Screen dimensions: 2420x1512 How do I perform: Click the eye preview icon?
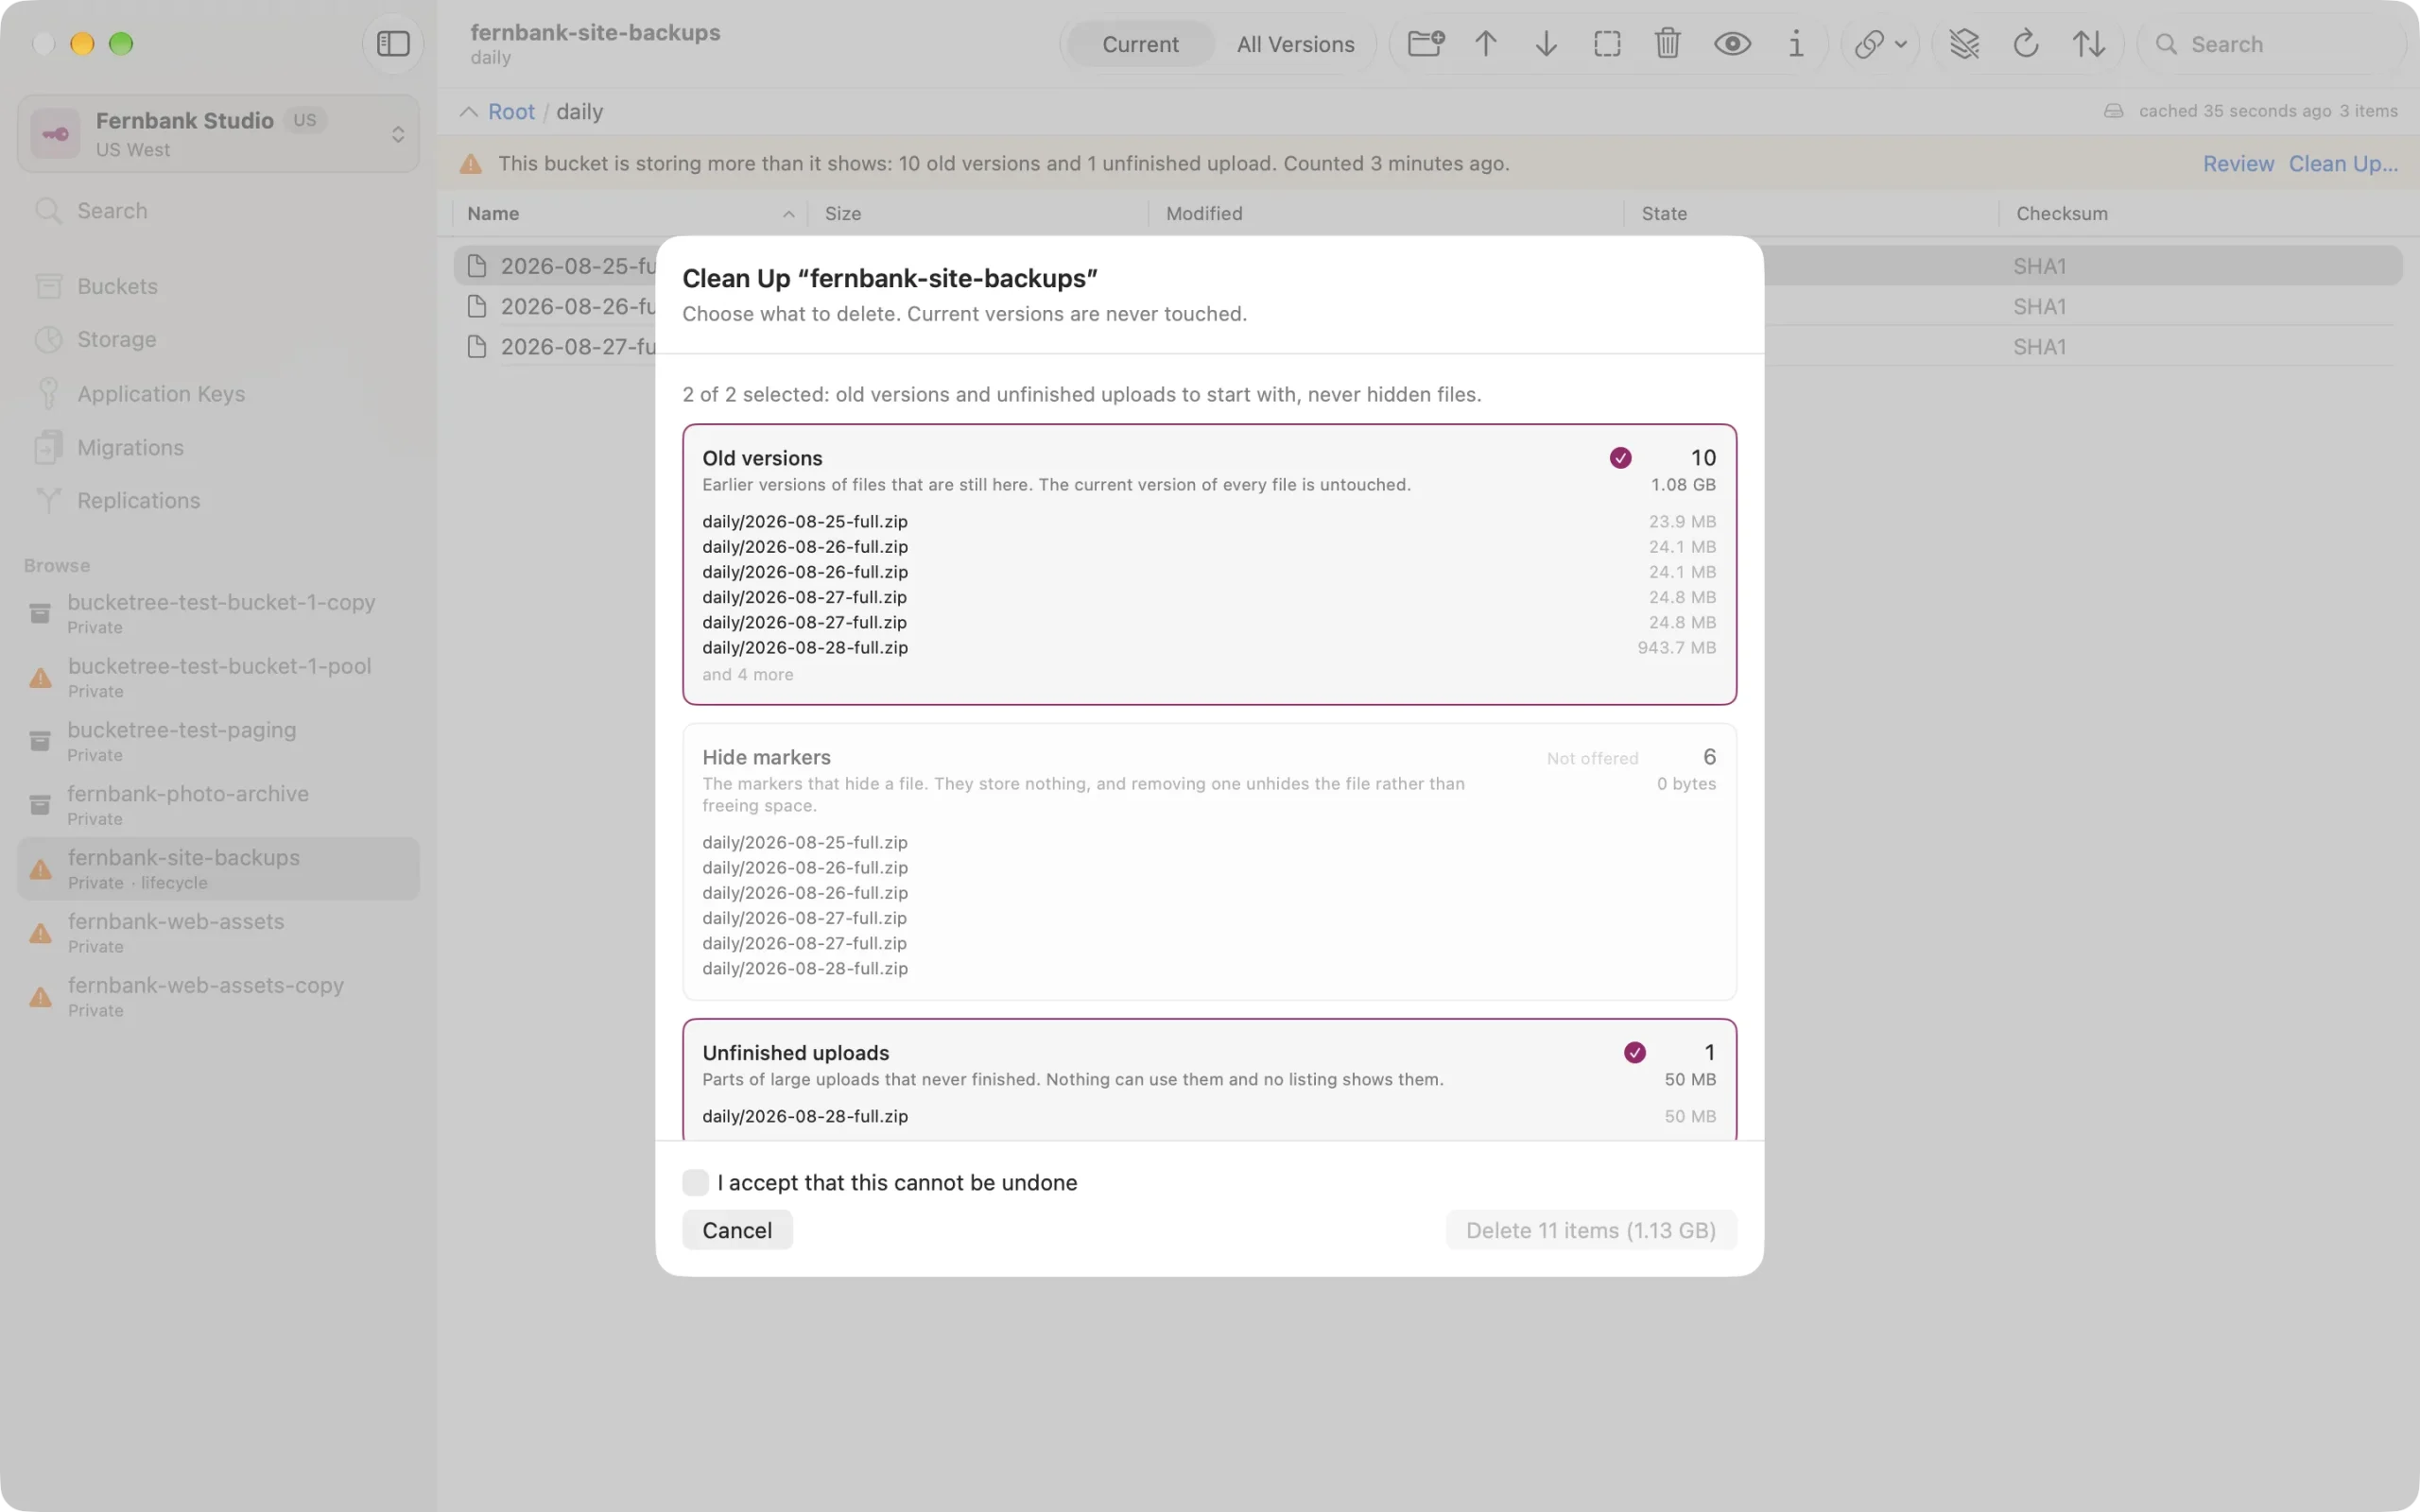coord(1732,44)
